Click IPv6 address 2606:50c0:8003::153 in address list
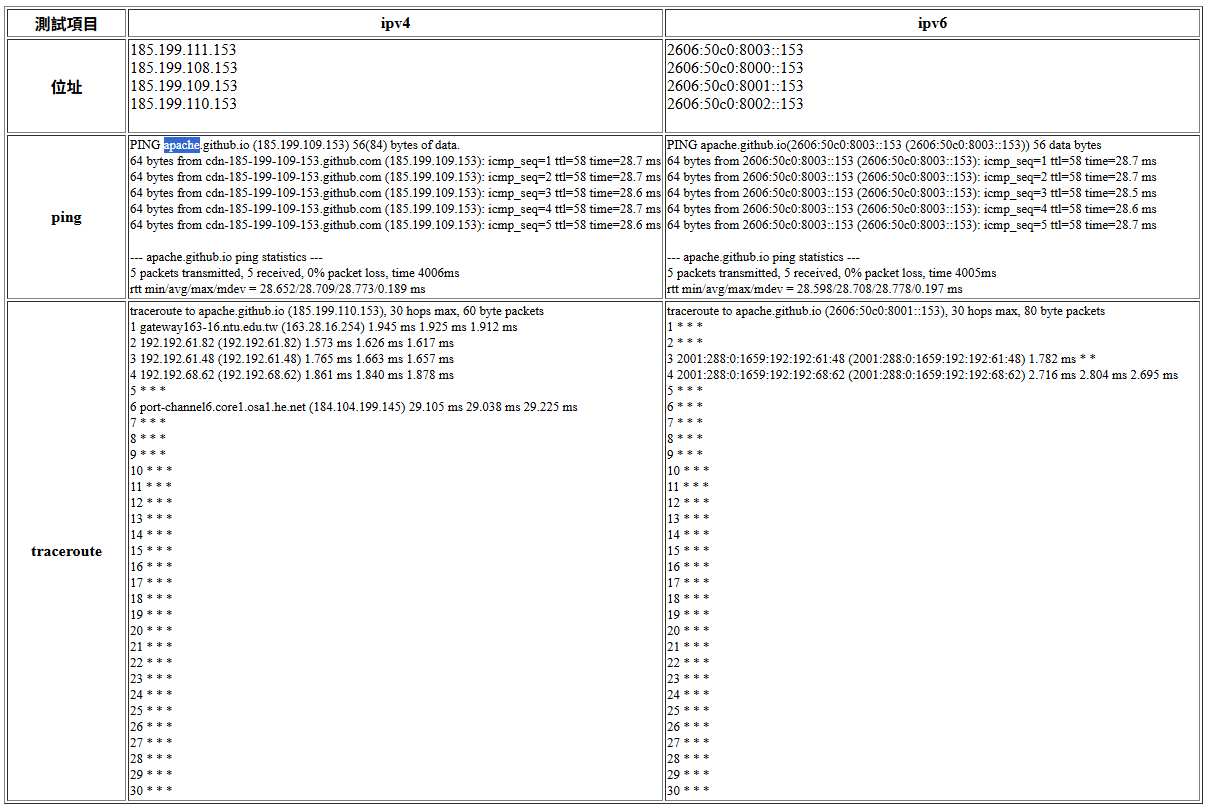The height and width of the screenshot is (808, 1208). click(735, 50)
